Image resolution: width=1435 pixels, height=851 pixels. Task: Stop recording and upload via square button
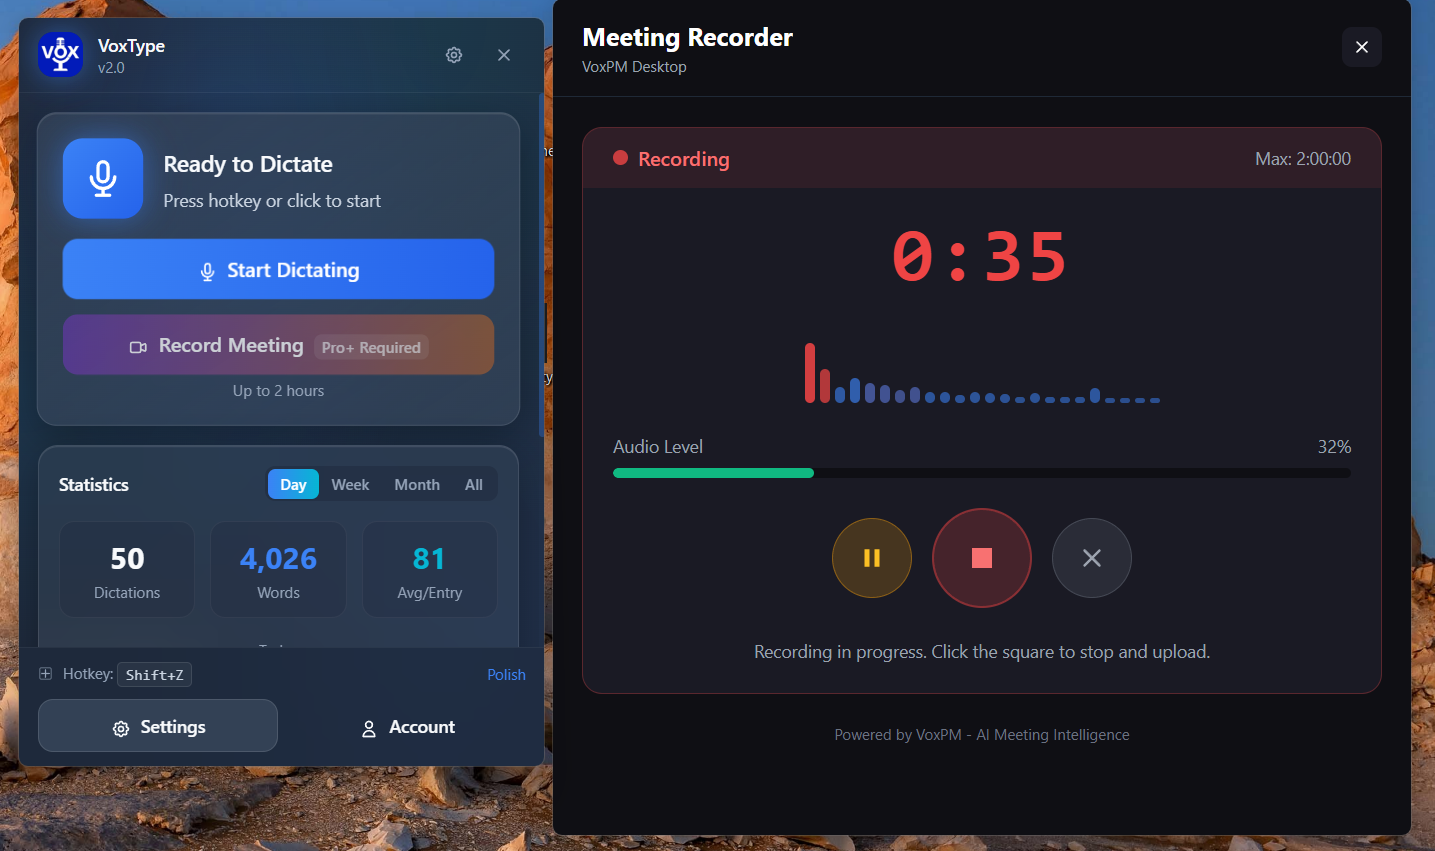[981, 558]
